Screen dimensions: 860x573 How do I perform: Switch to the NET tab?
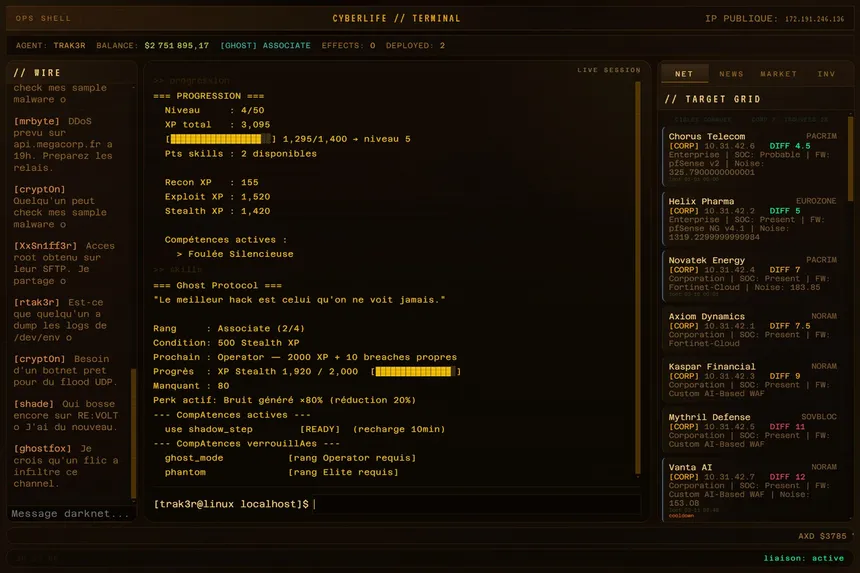(x=684, y=73)
